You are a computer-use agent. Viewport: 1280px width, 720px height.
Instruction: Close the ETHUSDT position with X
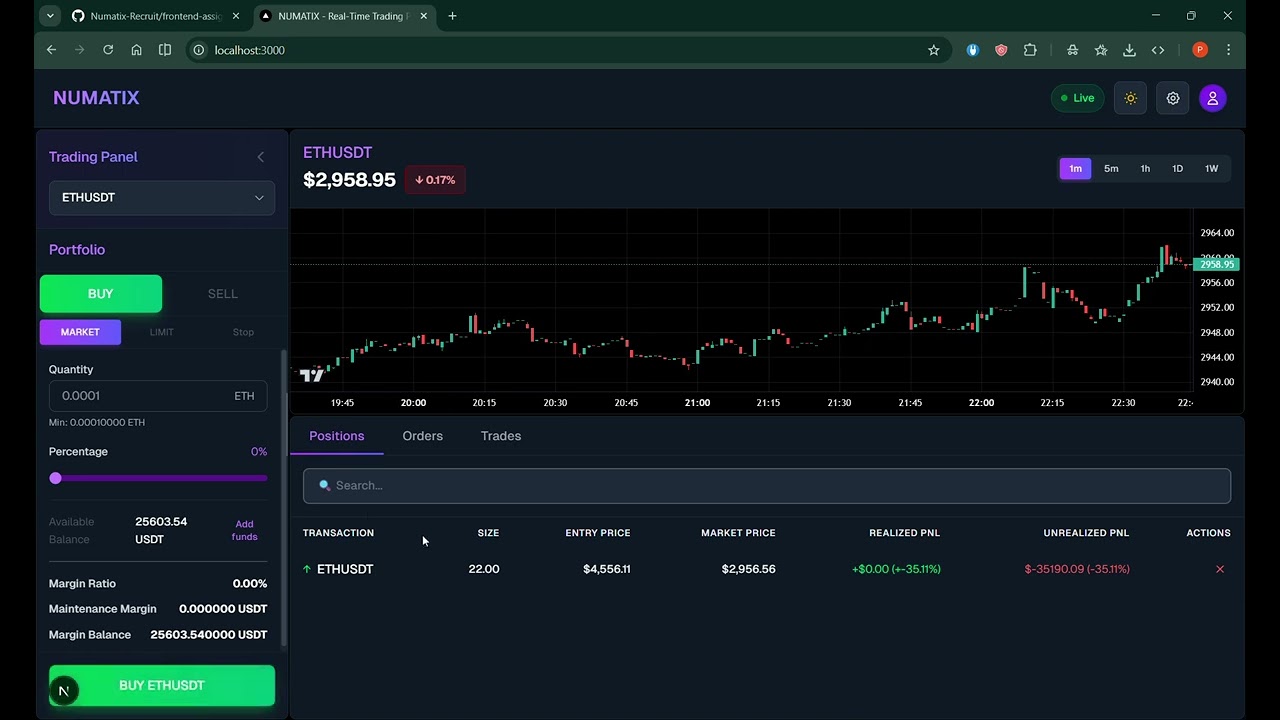[1220, 569]
